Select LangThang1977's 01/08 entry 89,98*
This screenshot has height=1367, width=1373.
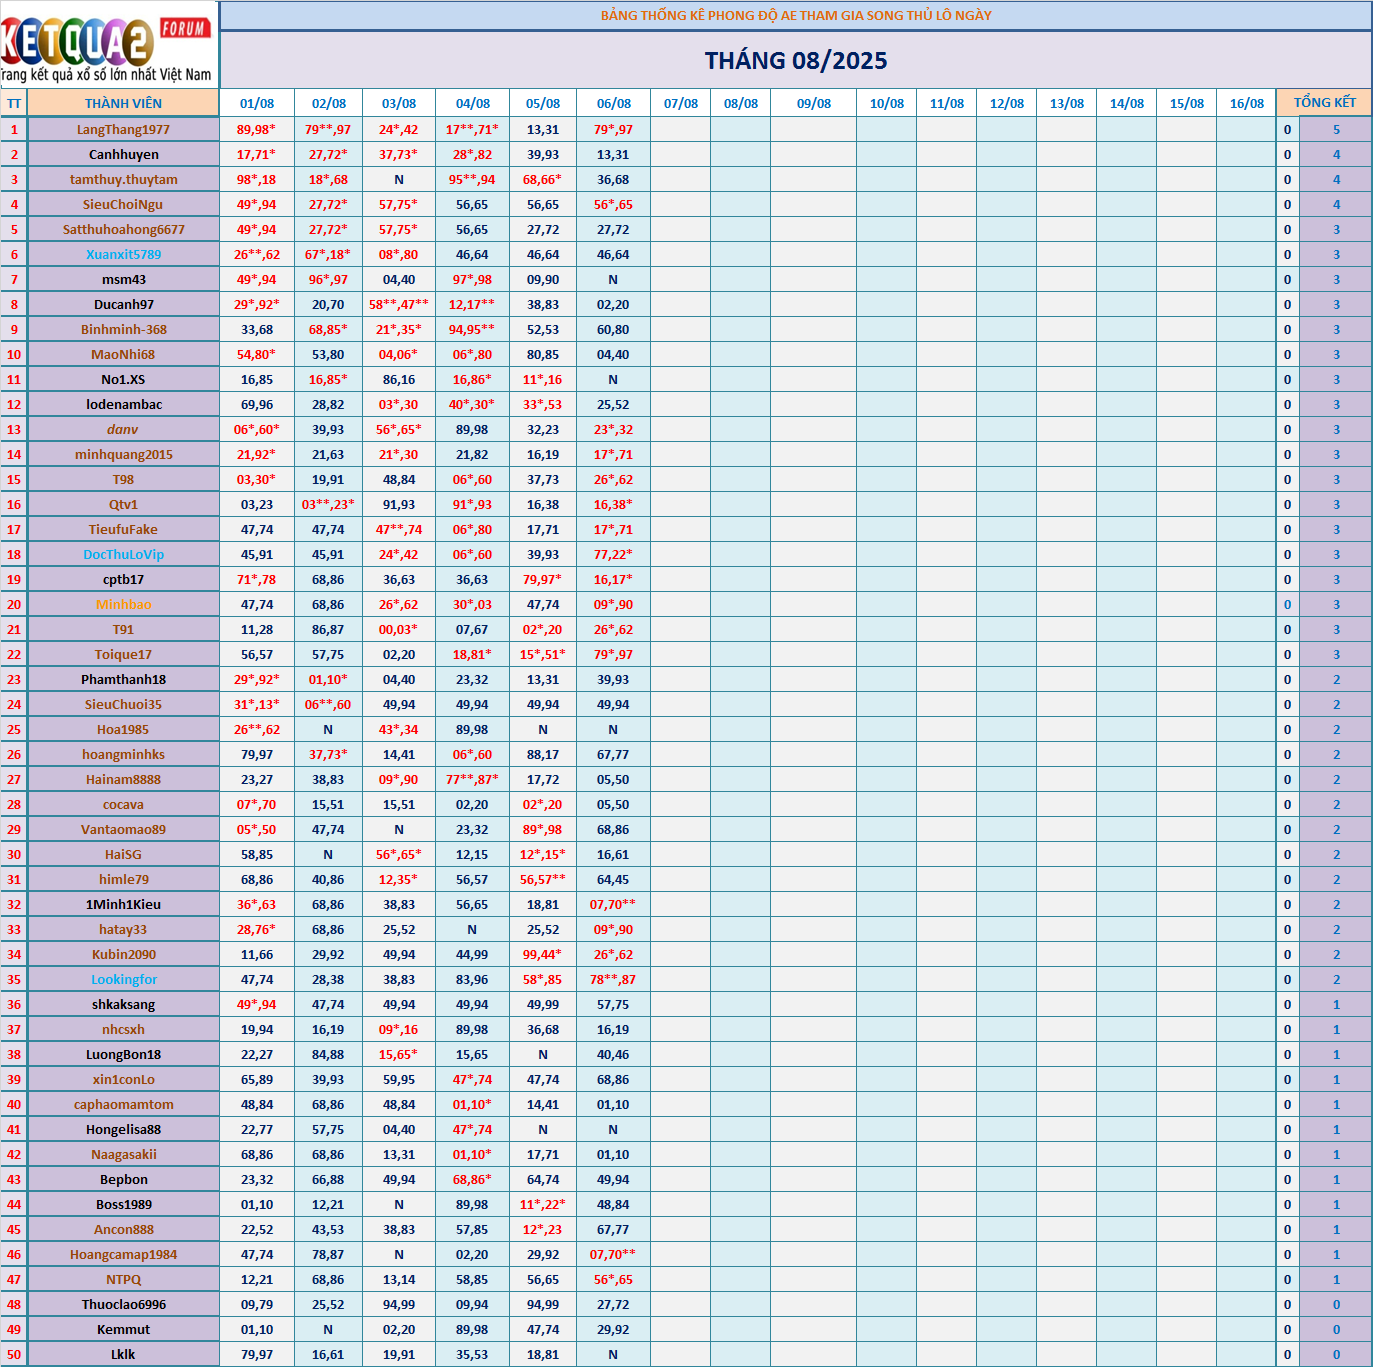pos(257,129)
